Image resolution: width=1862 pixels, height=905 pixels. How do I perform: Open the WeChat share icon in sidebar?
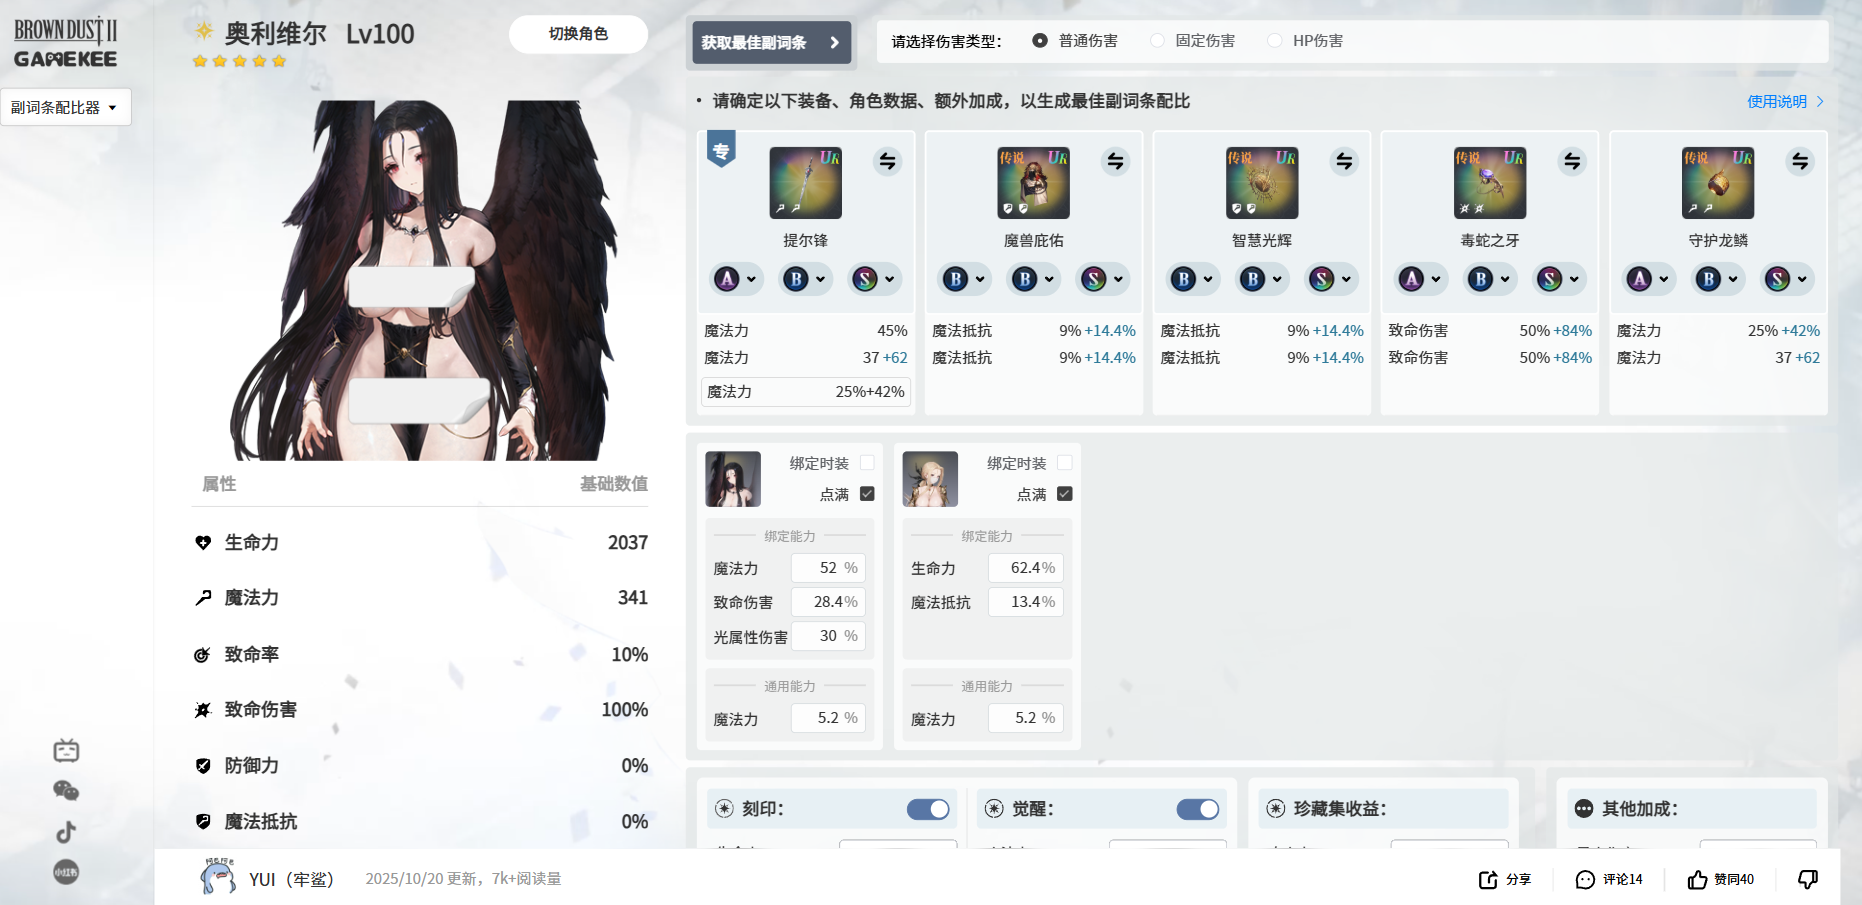point(66,791)
